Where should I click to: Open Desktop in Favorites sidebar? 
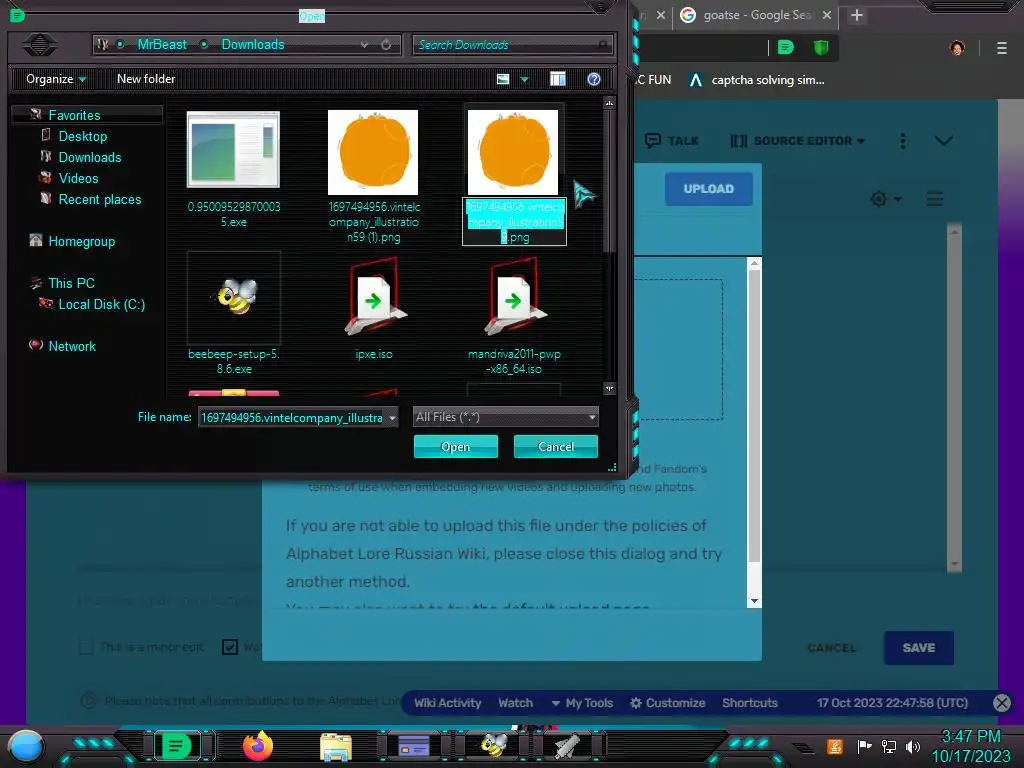[82, 136]
